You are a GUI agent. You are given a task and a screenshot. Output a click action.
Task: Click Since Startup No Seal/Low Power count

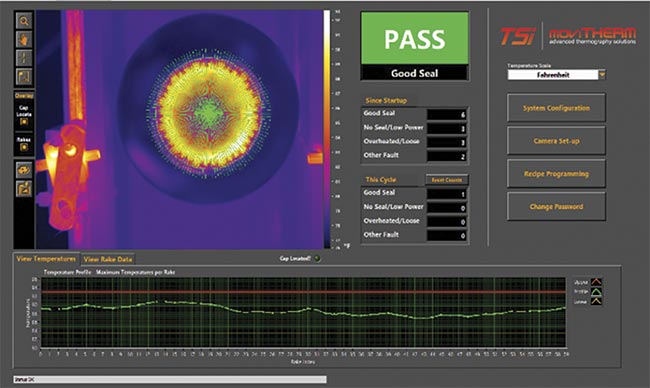pos(447,129)
